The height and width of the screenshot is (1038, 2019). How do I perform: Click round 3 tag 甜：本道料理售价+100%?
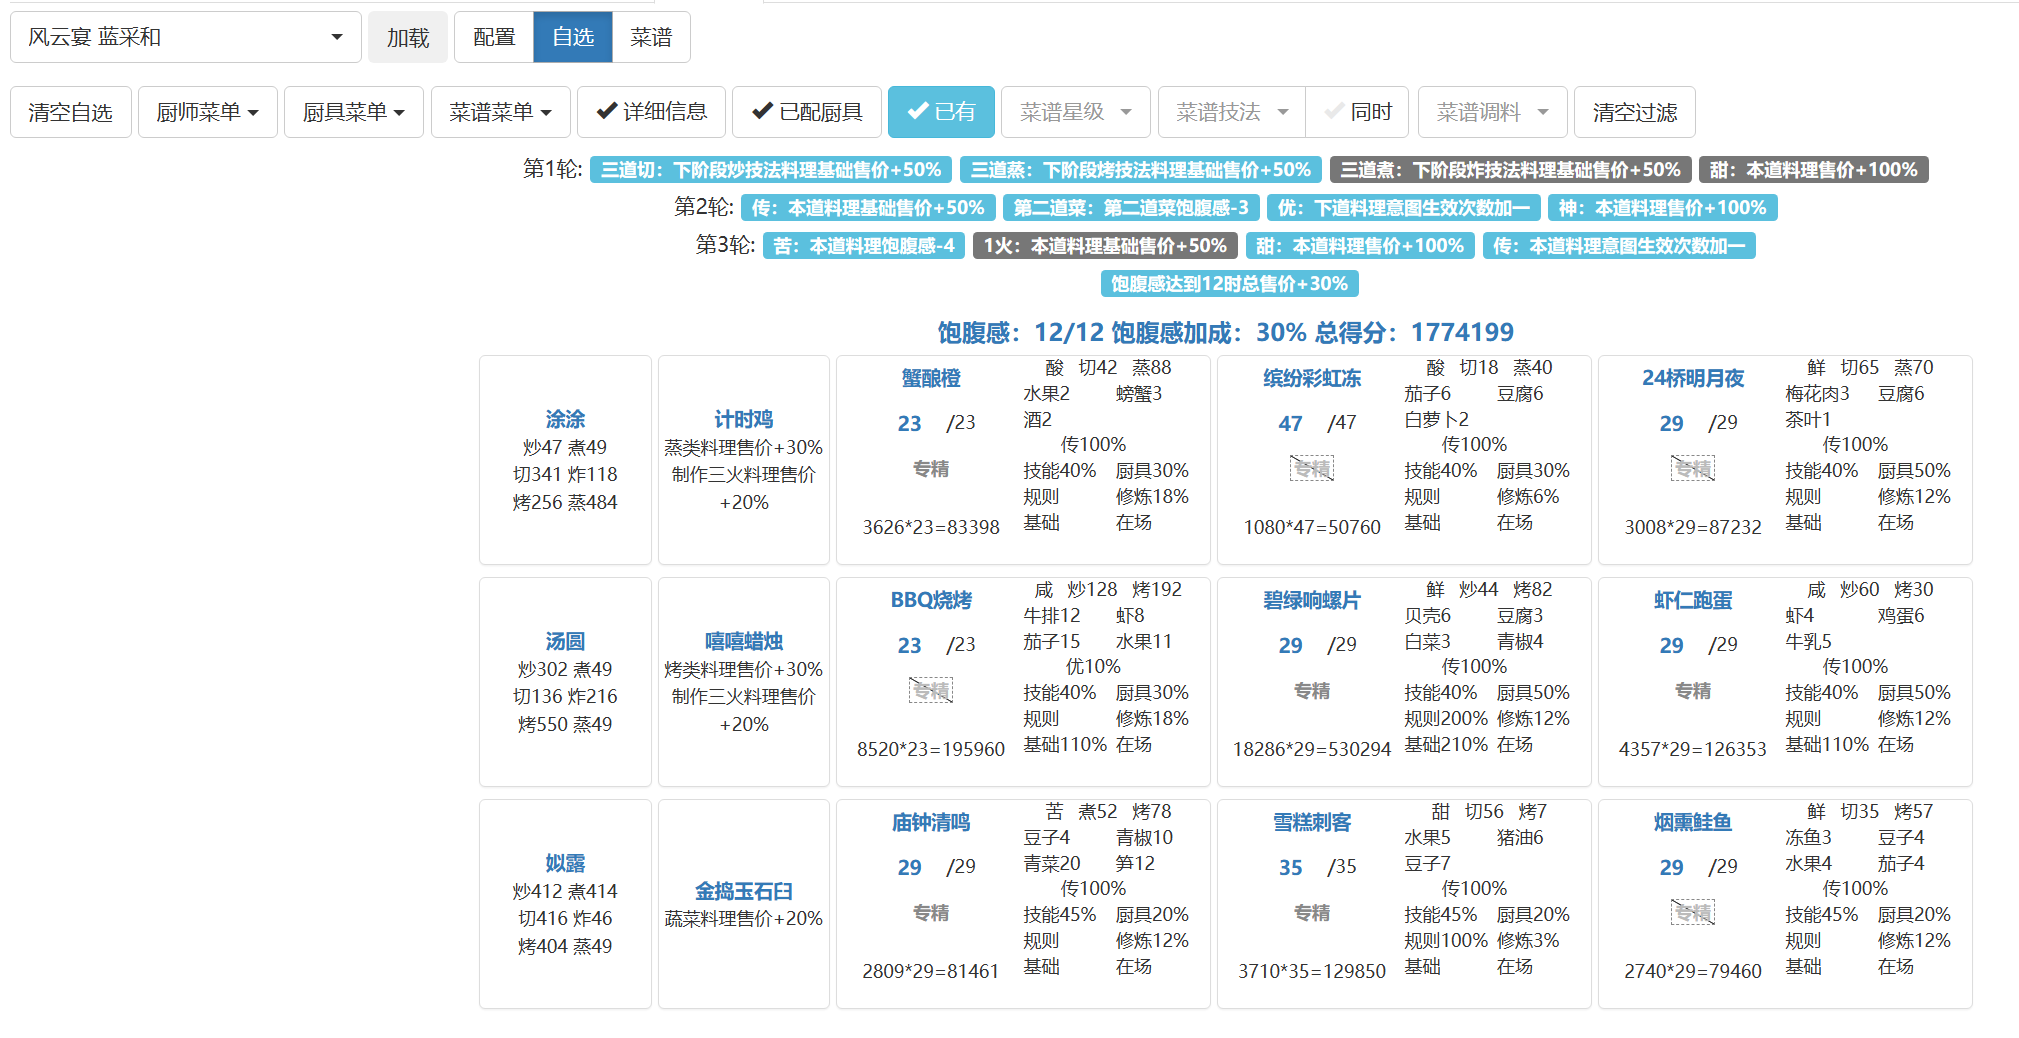coord(1360,246)
